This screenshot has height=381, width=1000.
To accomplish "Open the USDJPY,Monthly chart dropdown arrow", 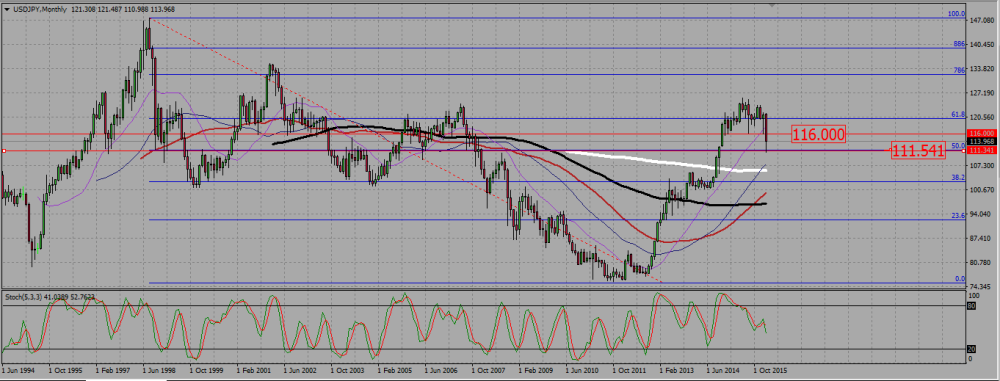I will [7, 9].
